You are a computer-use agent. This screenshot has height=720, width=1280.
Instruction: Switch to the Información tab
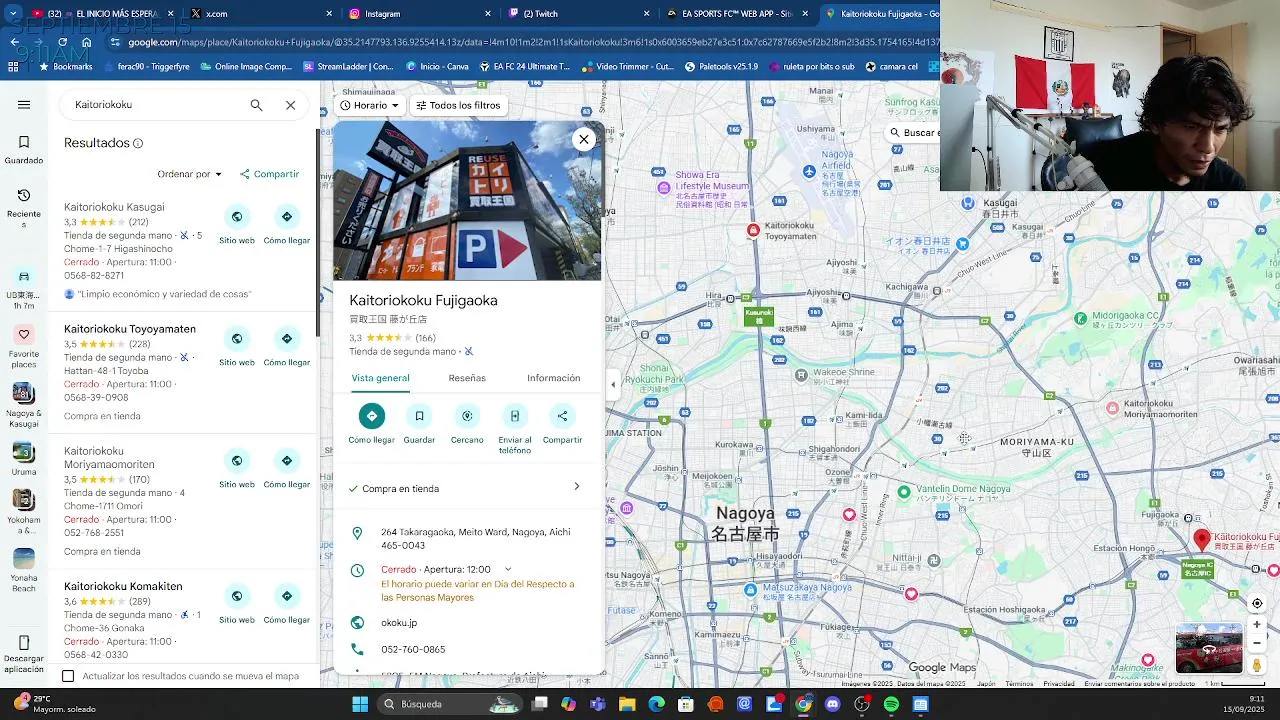pos(554,378)
